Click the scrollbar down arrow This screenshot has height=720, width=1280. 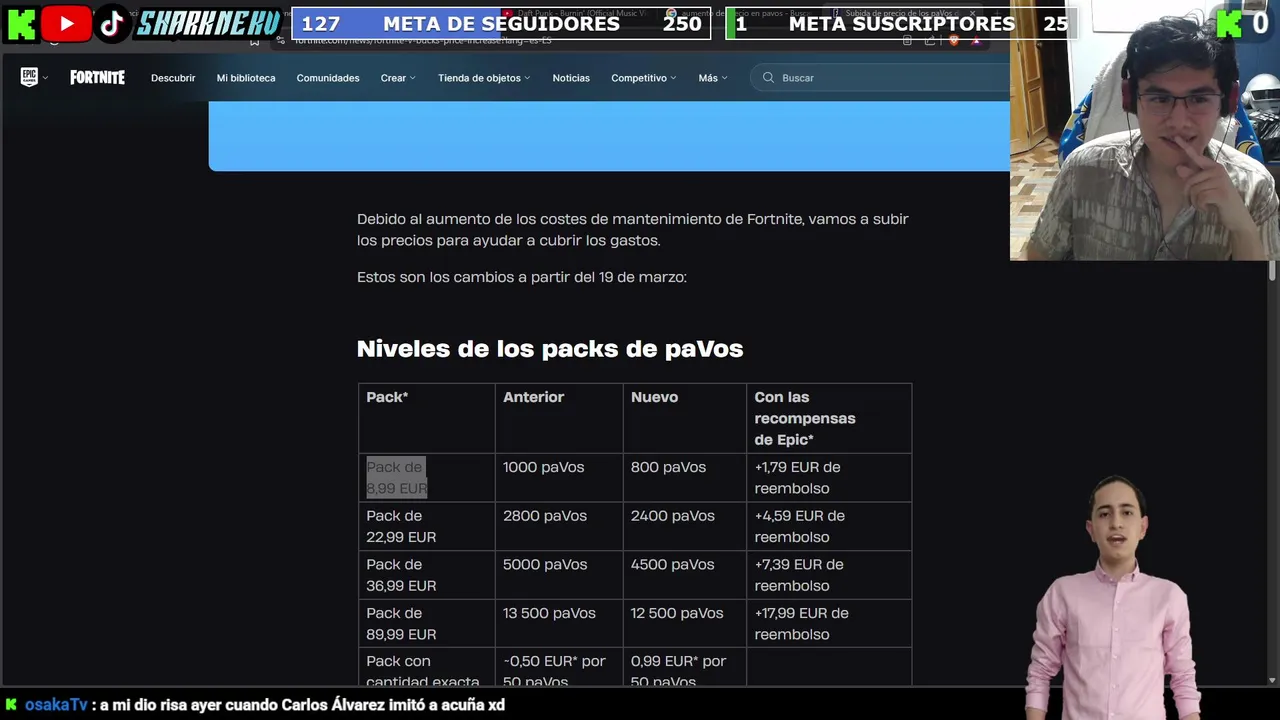[1272, 680]
